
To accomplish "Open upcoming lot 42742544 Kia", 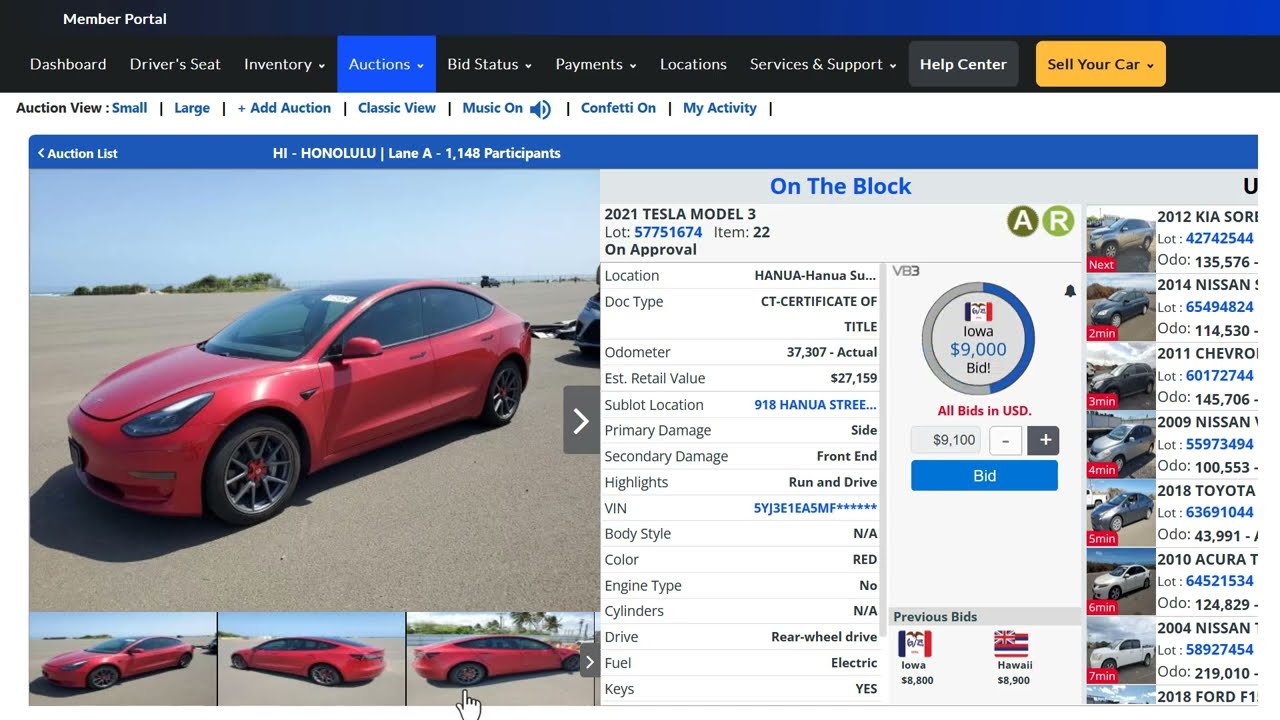I will tap(1219, 239).
